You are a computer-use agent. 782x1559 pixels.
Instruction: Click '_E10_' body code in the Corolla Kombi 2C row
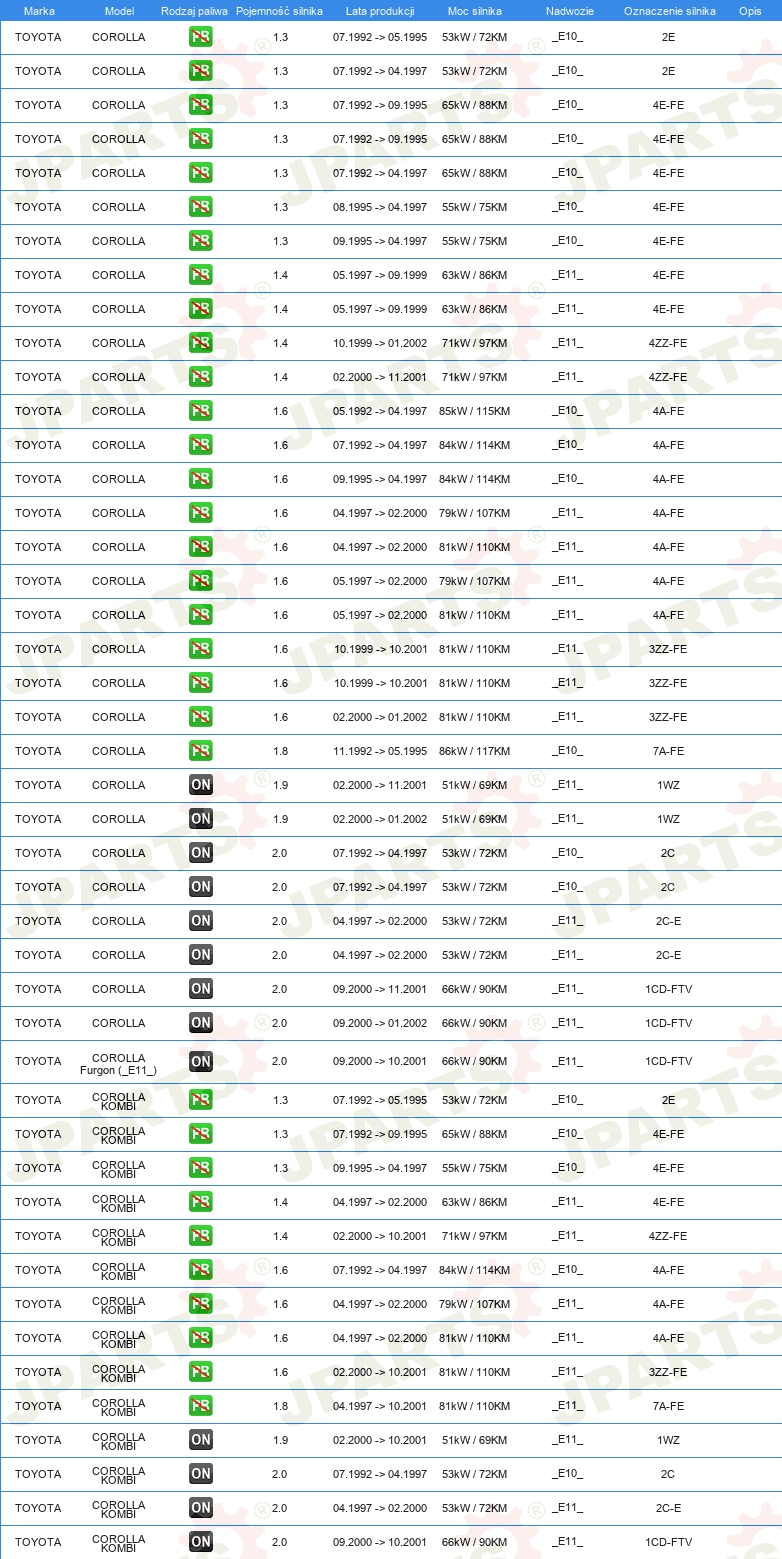coord(567,1474)
